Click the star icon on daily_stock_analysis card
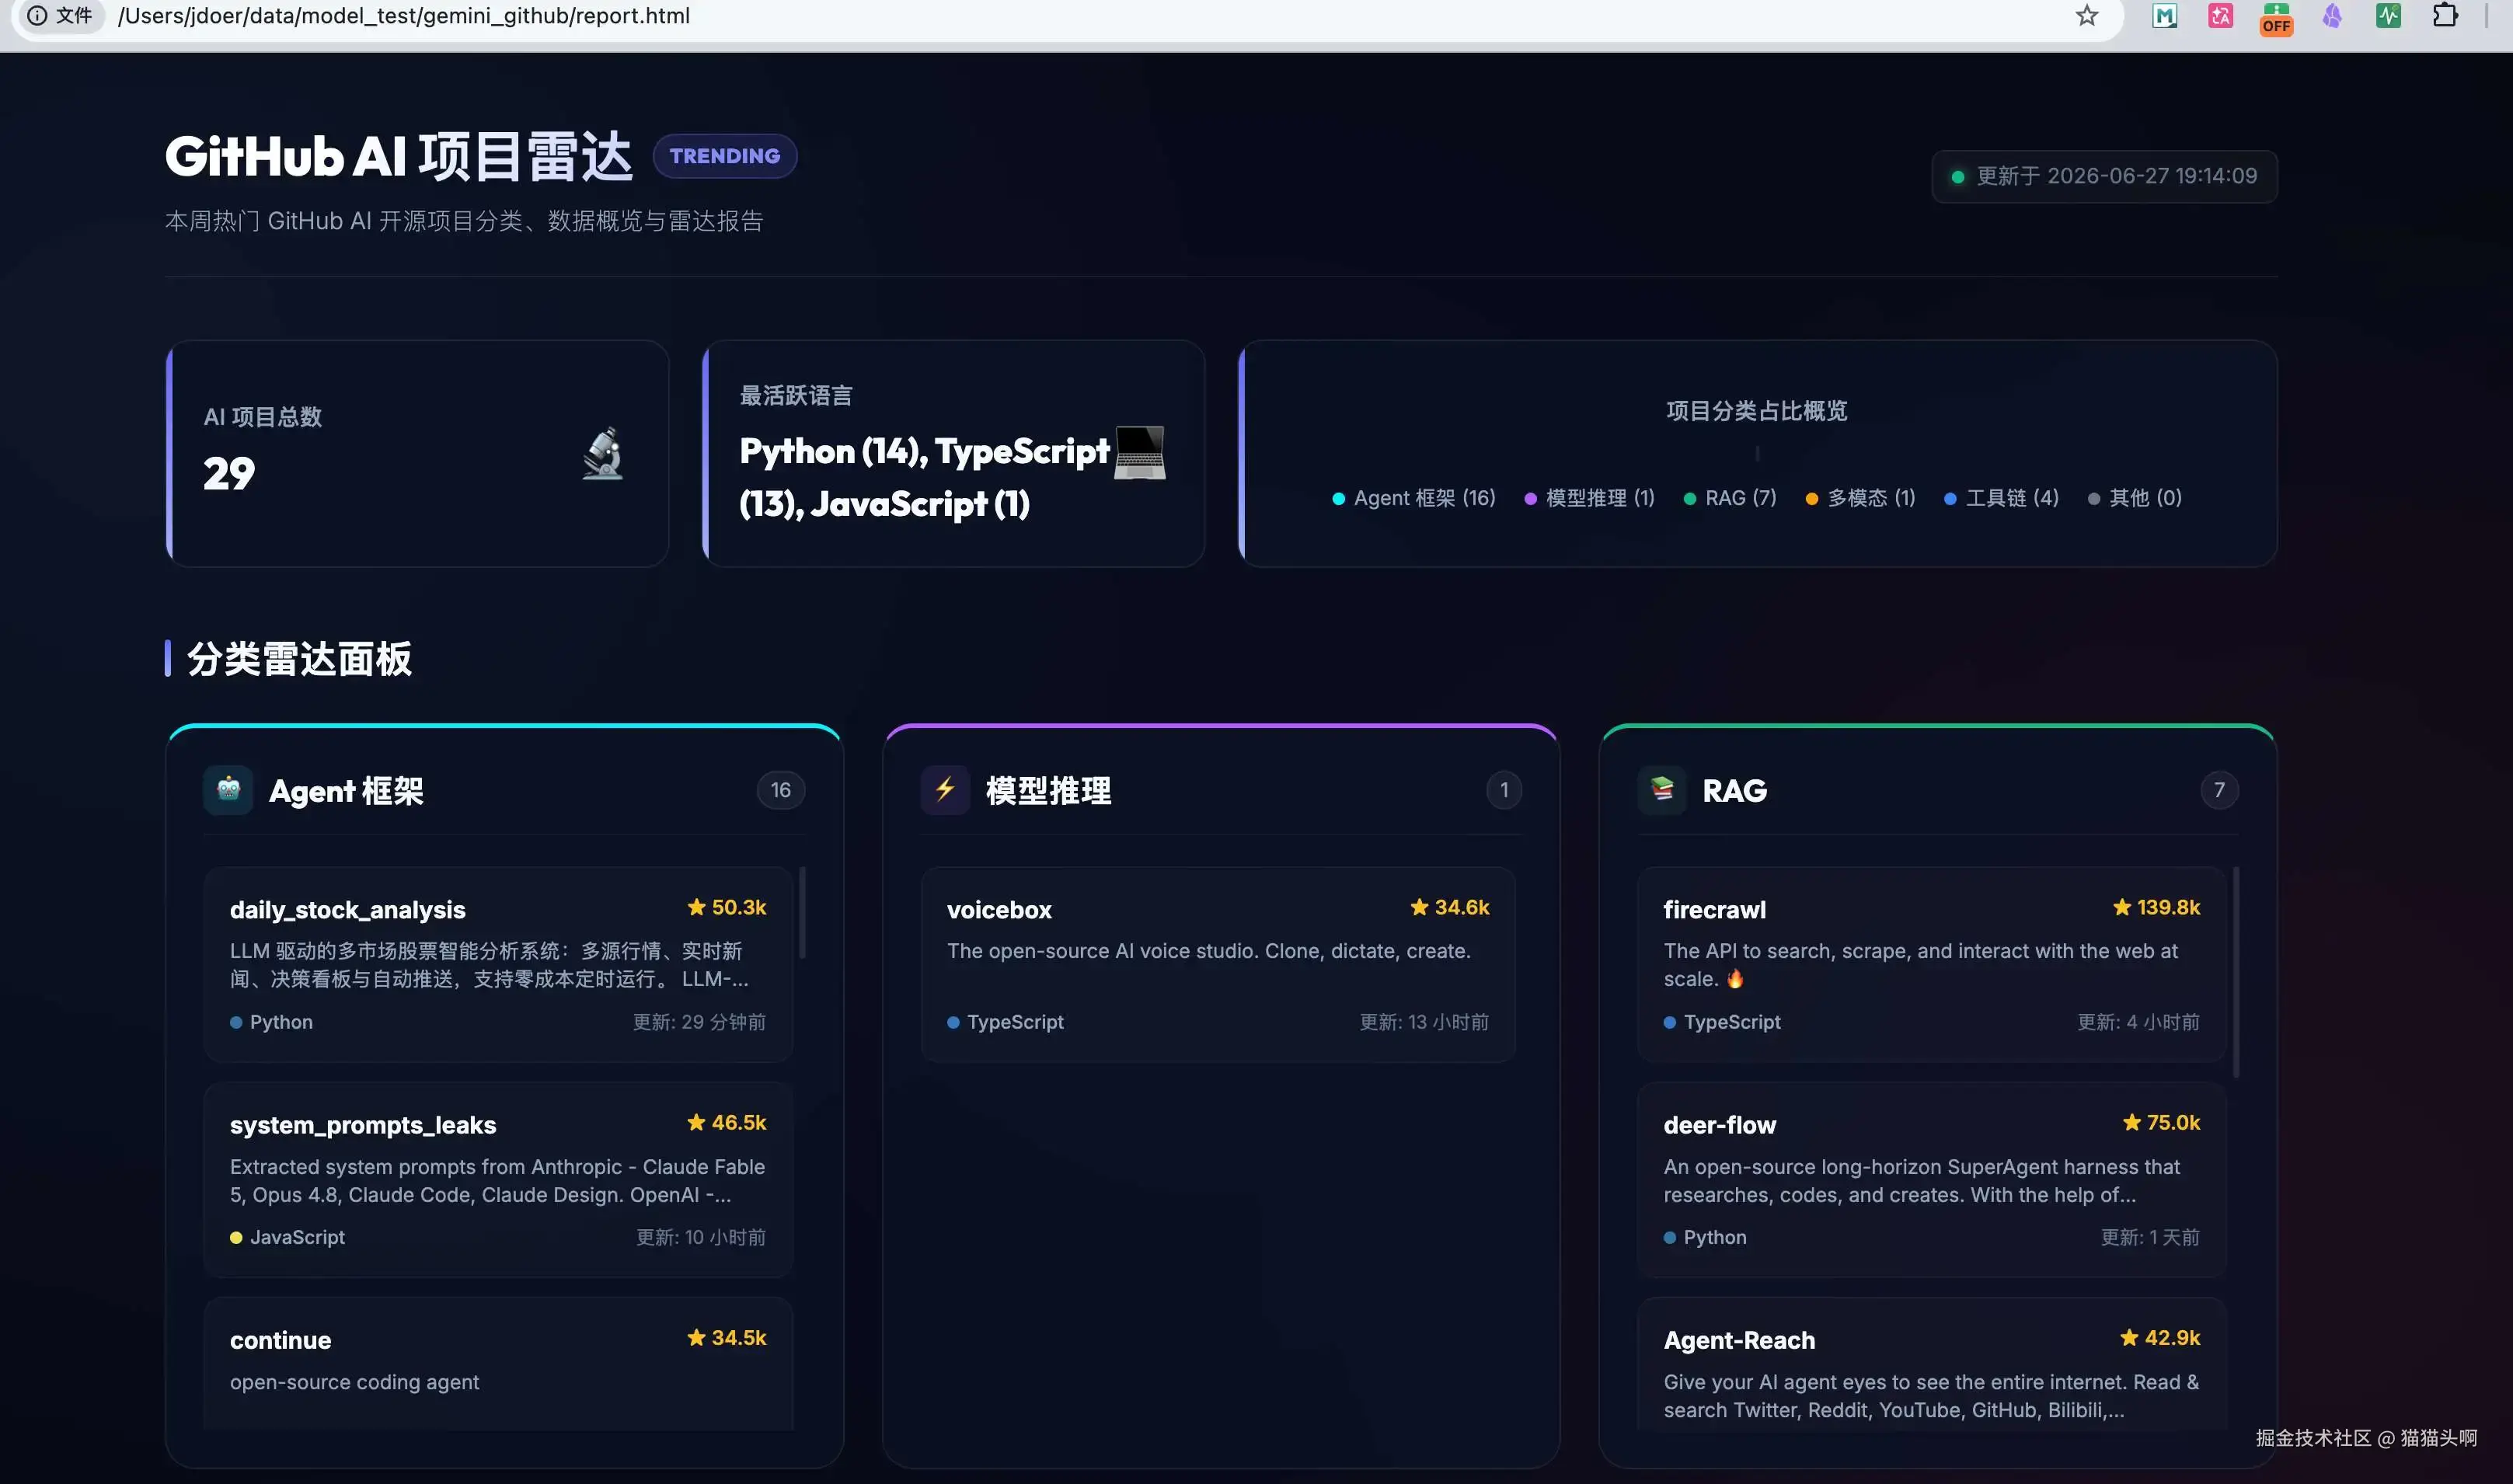The image size is (2513, 1484). (x=696, y=907)
